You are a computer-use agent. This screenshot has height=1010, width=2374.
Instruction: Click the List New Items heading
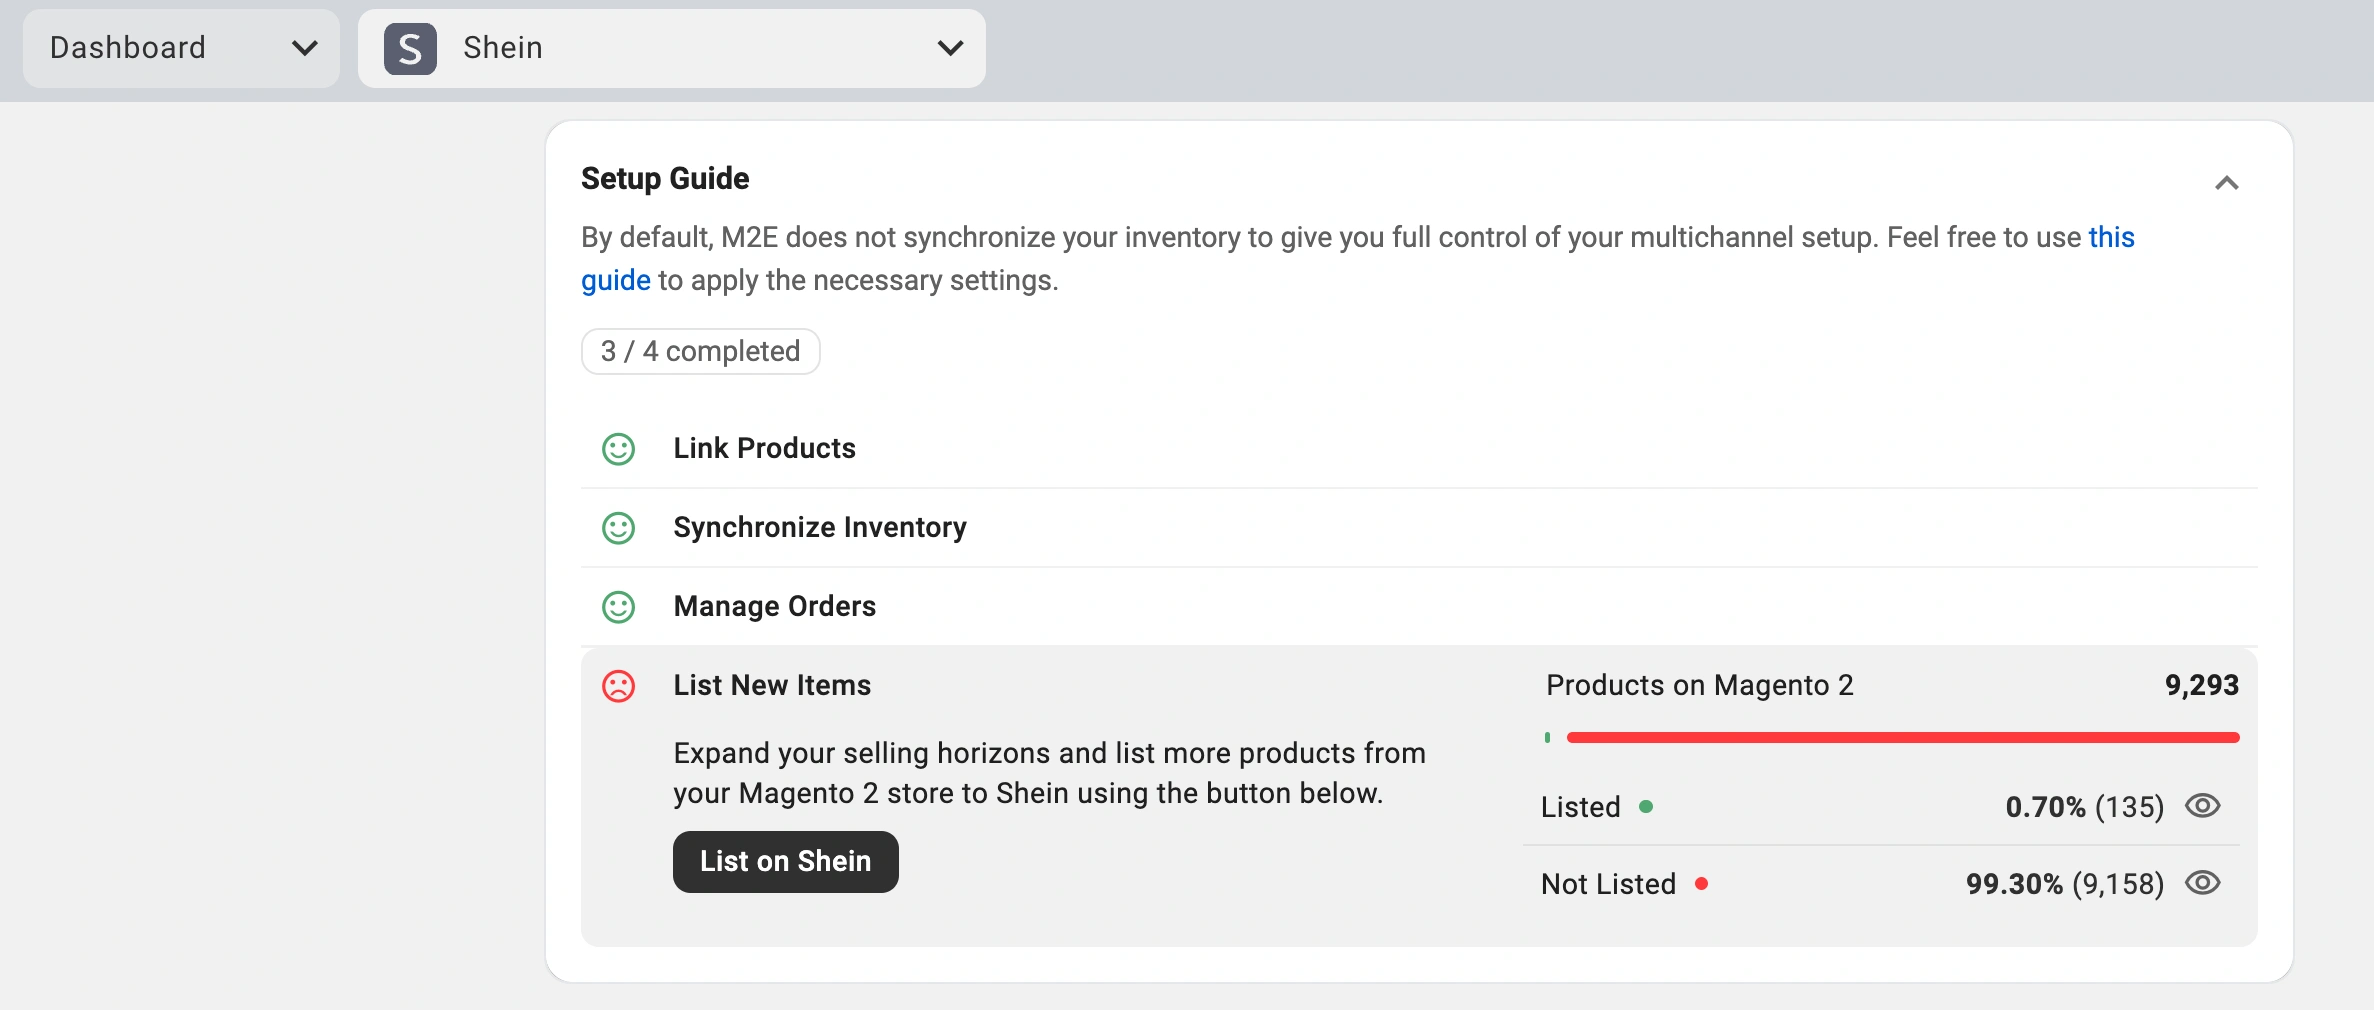(771, 685)
